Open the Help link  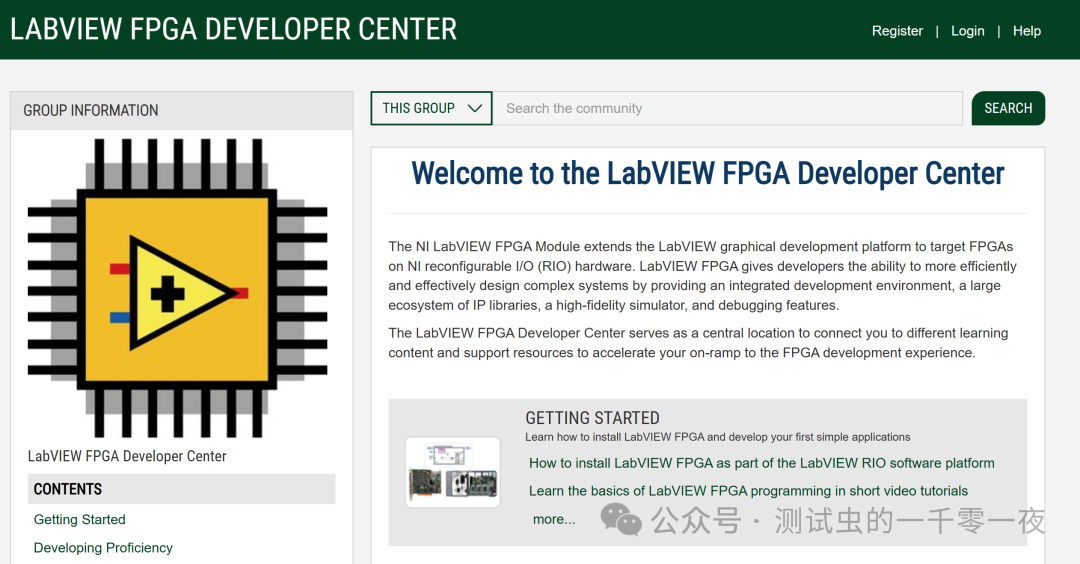[x=1026, y=31]
